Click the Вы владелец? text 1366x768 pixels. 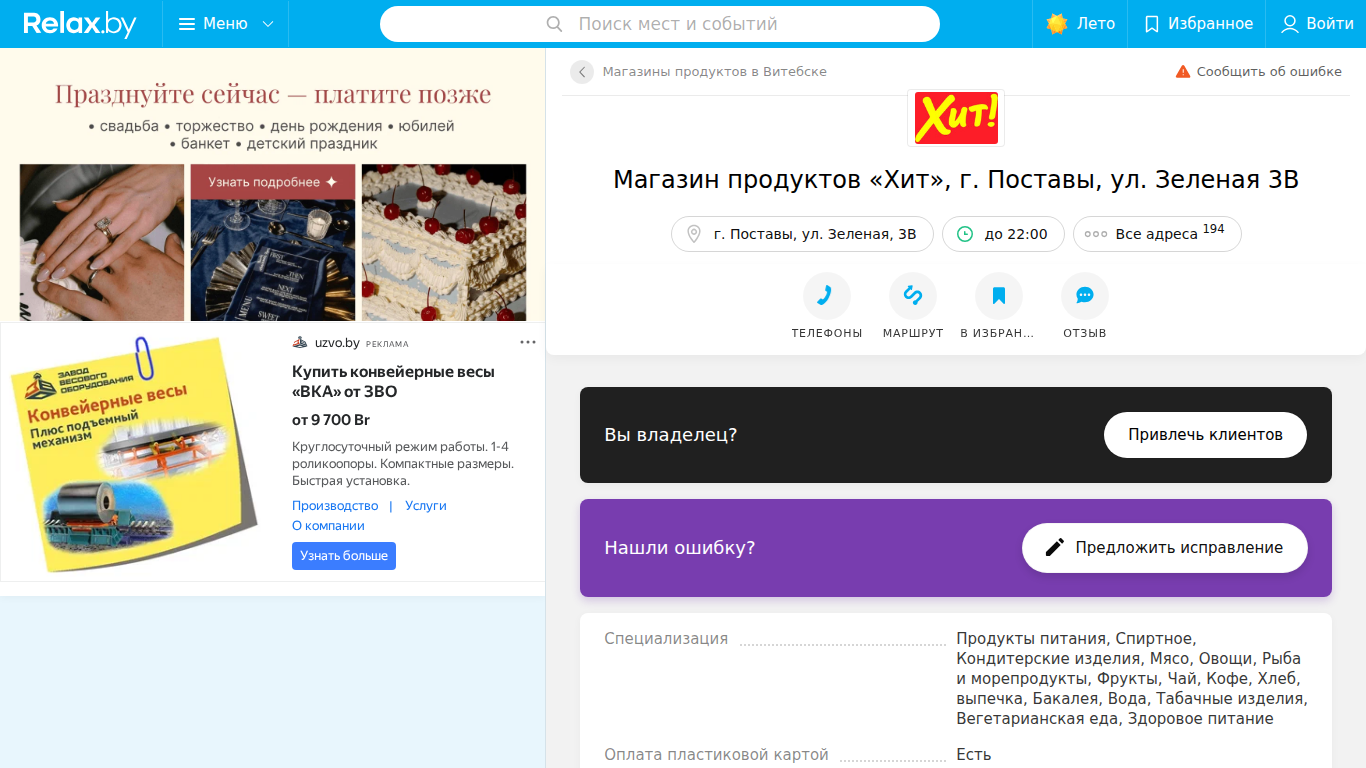click(670, 435)
